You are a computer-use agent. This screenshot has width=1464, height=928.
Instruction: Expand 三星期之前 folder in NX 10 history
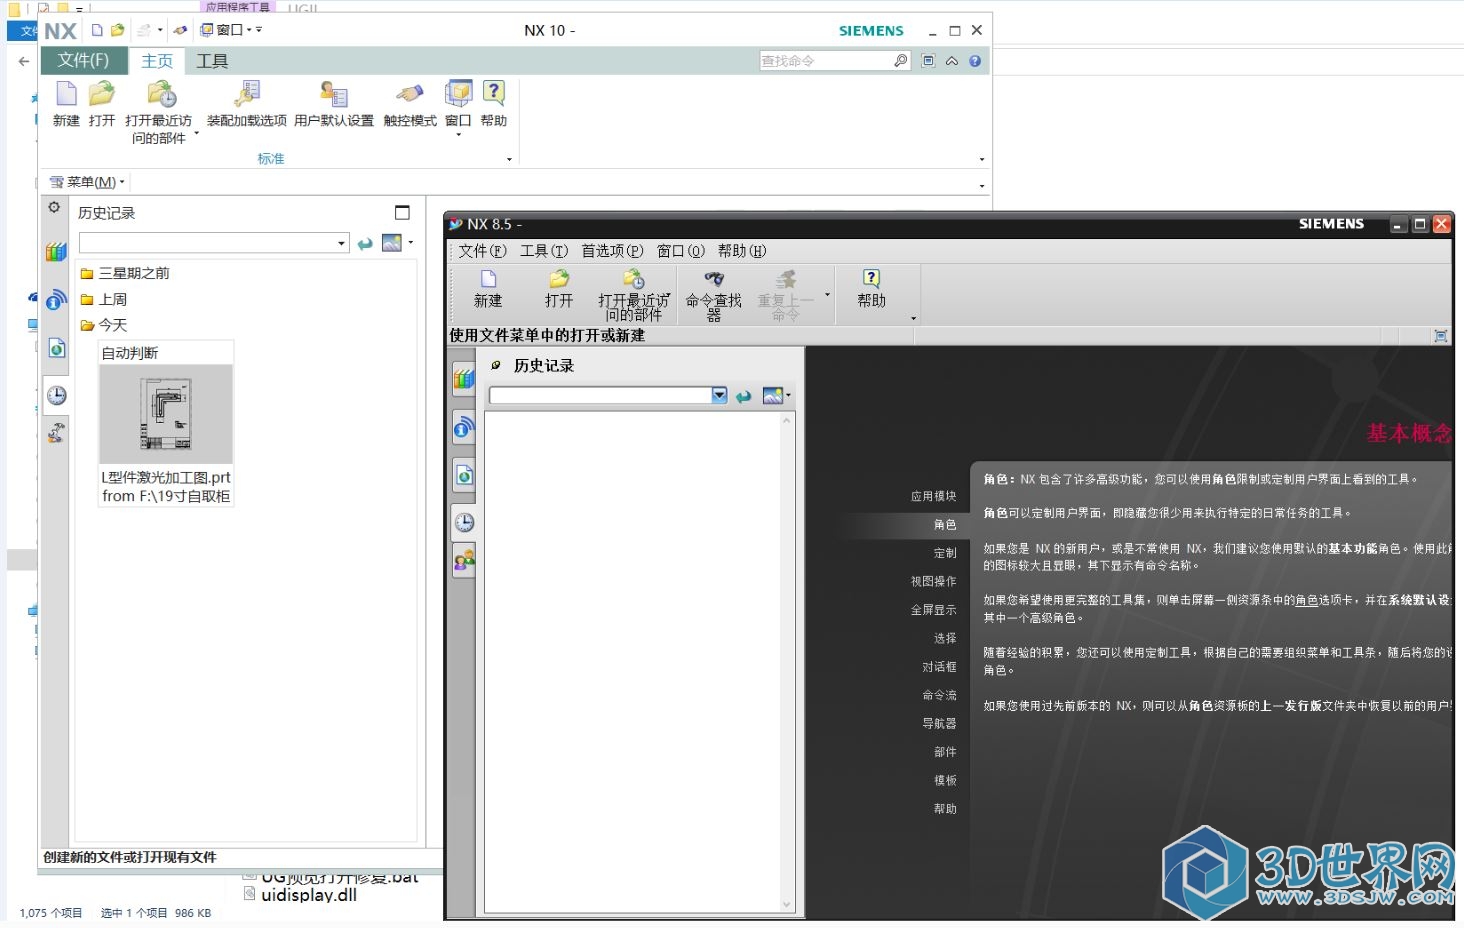(x=125, y=273)
